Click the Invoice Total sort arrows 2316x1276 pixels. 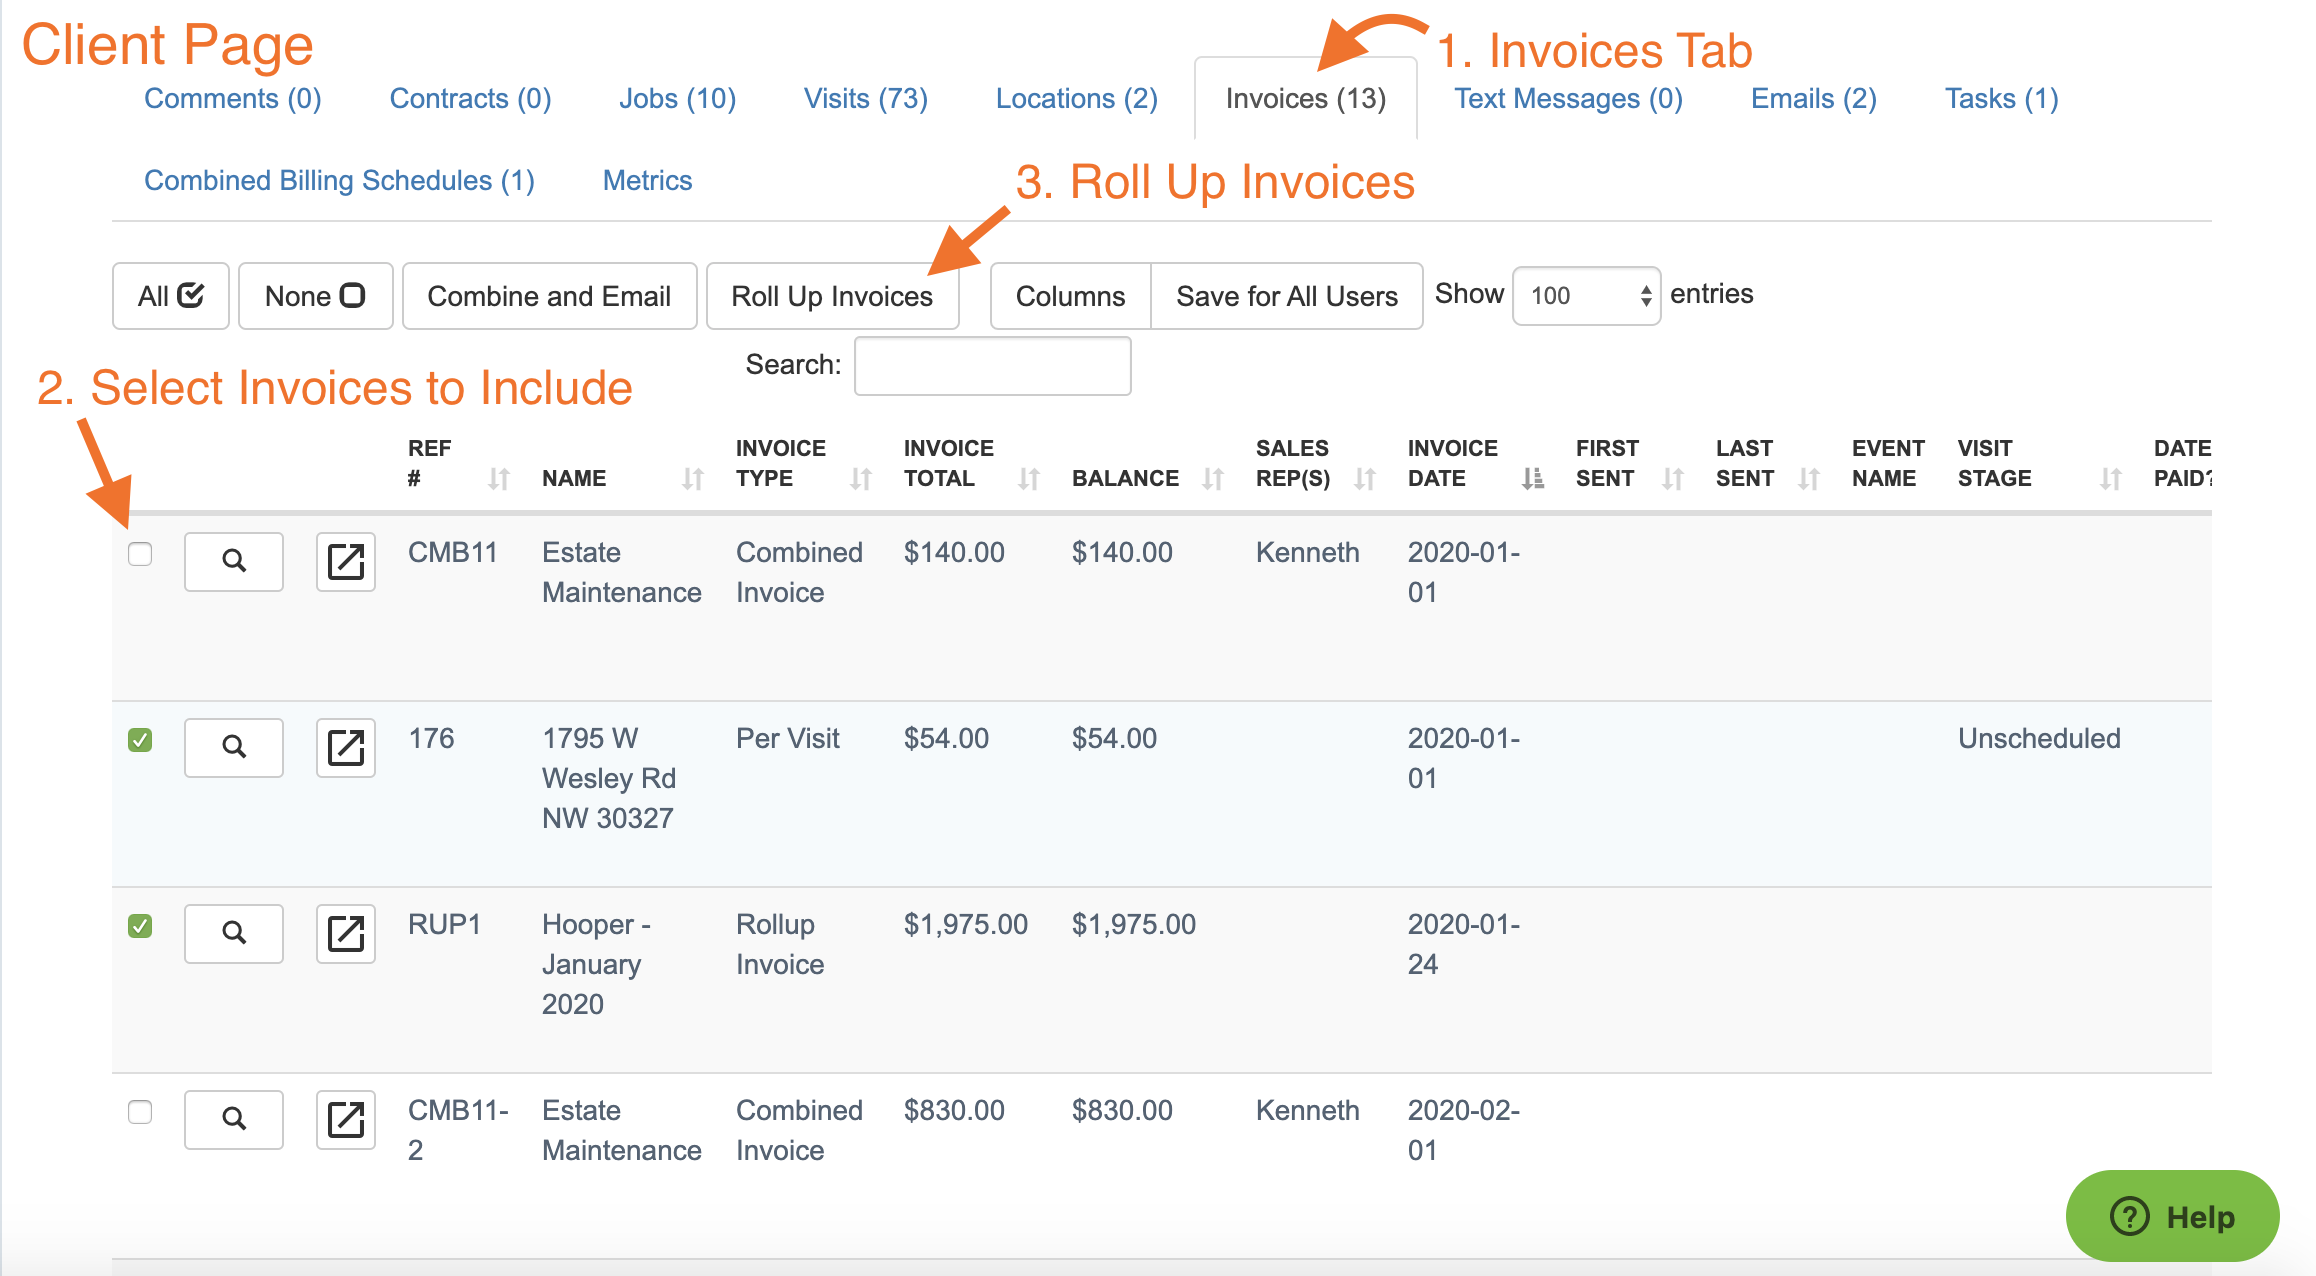tap(1028, 479)
